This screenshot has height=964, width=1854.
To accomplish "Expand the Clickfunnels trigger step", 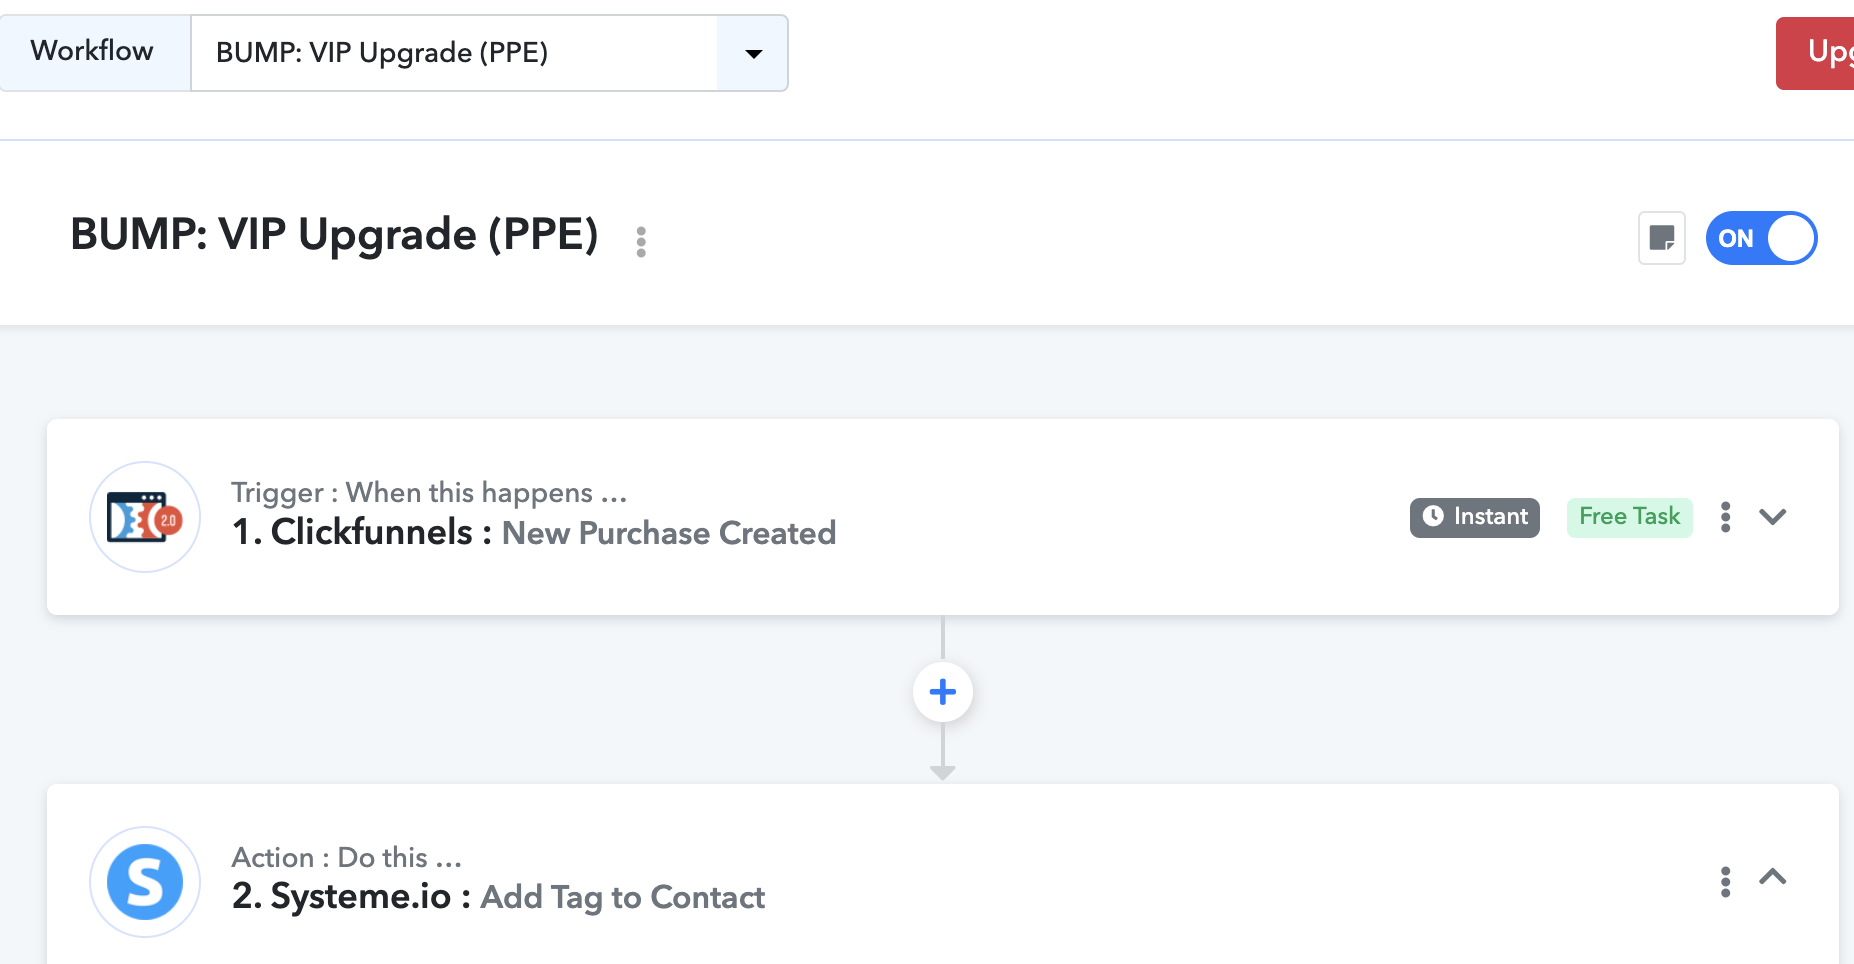I will 1772,517.
